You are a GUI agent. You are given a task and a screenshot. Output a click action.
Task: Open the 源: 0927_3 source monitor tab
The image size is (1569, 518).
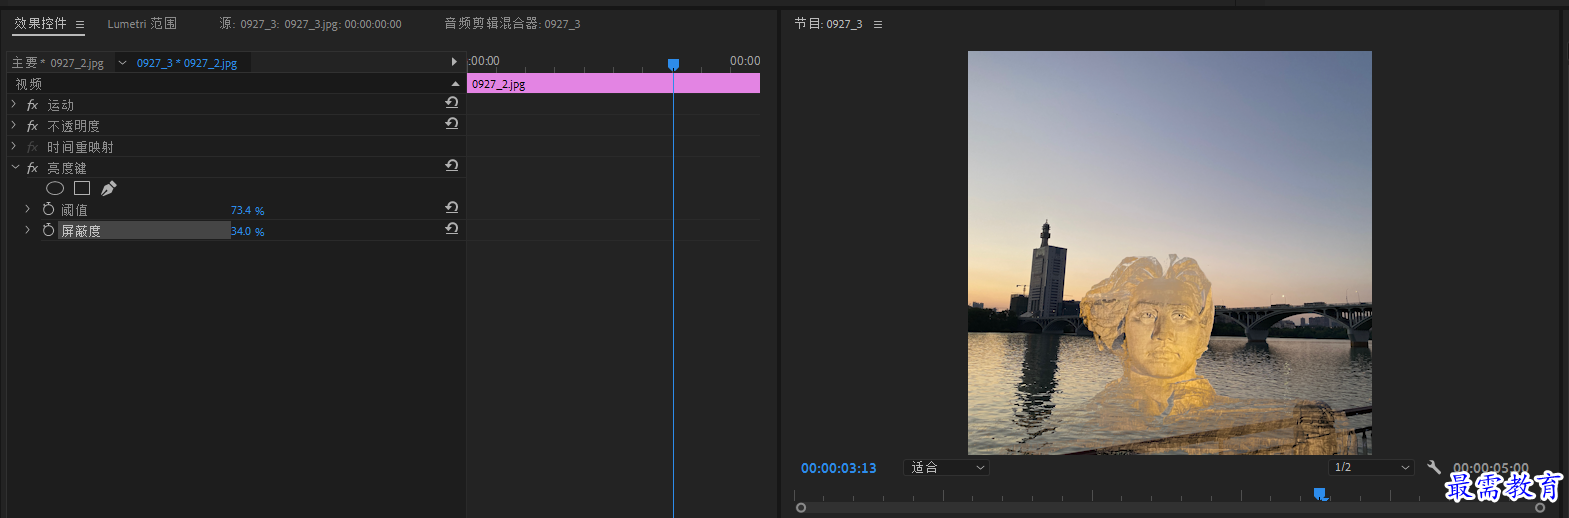(310, 23)
